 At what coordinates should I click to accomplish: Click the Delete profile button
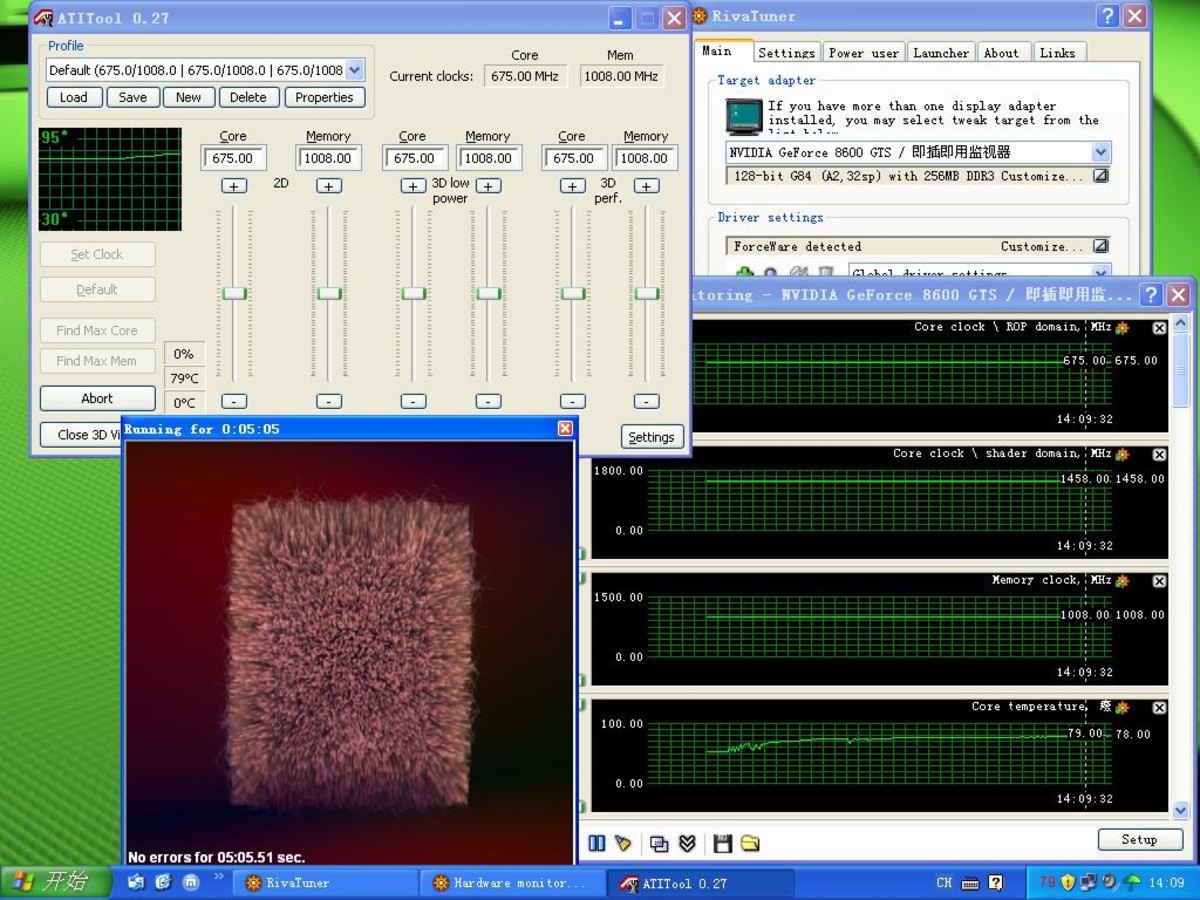248,97
